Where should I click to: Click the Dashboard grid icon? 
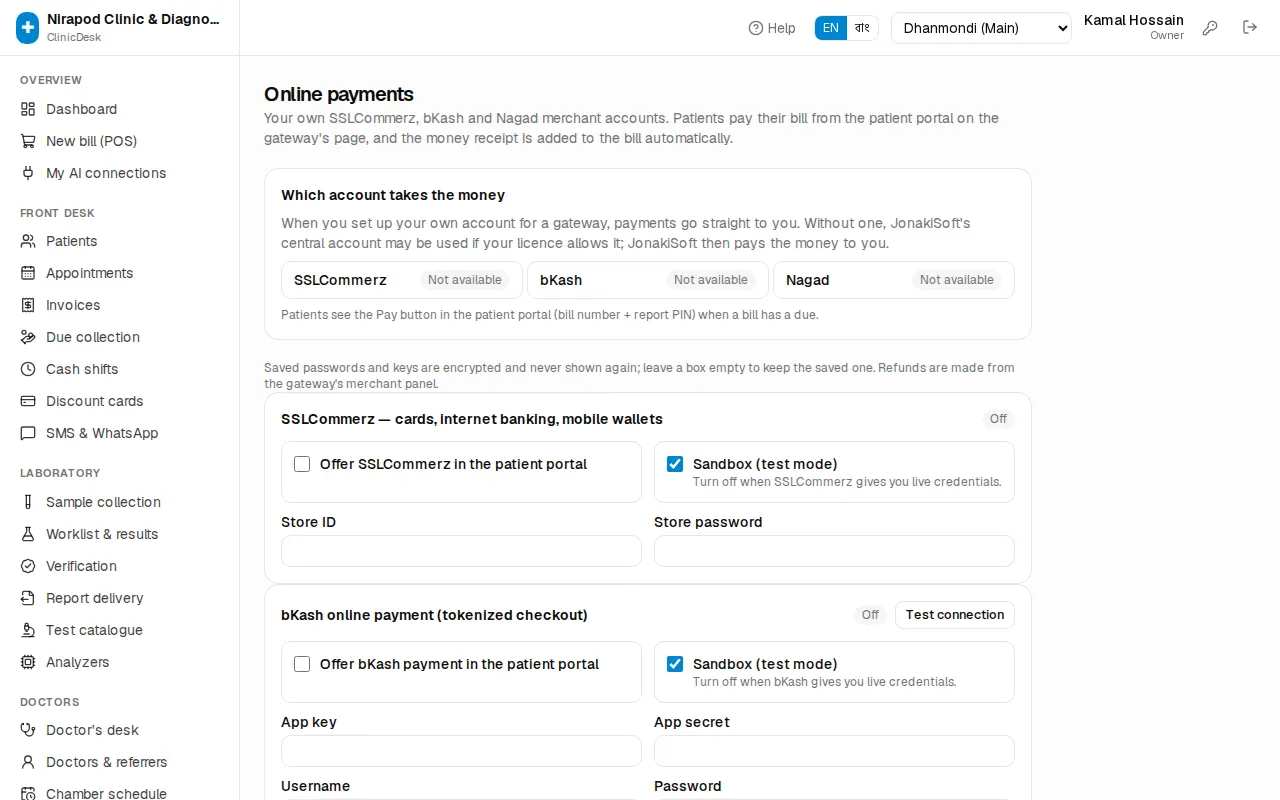coord(28,109)
